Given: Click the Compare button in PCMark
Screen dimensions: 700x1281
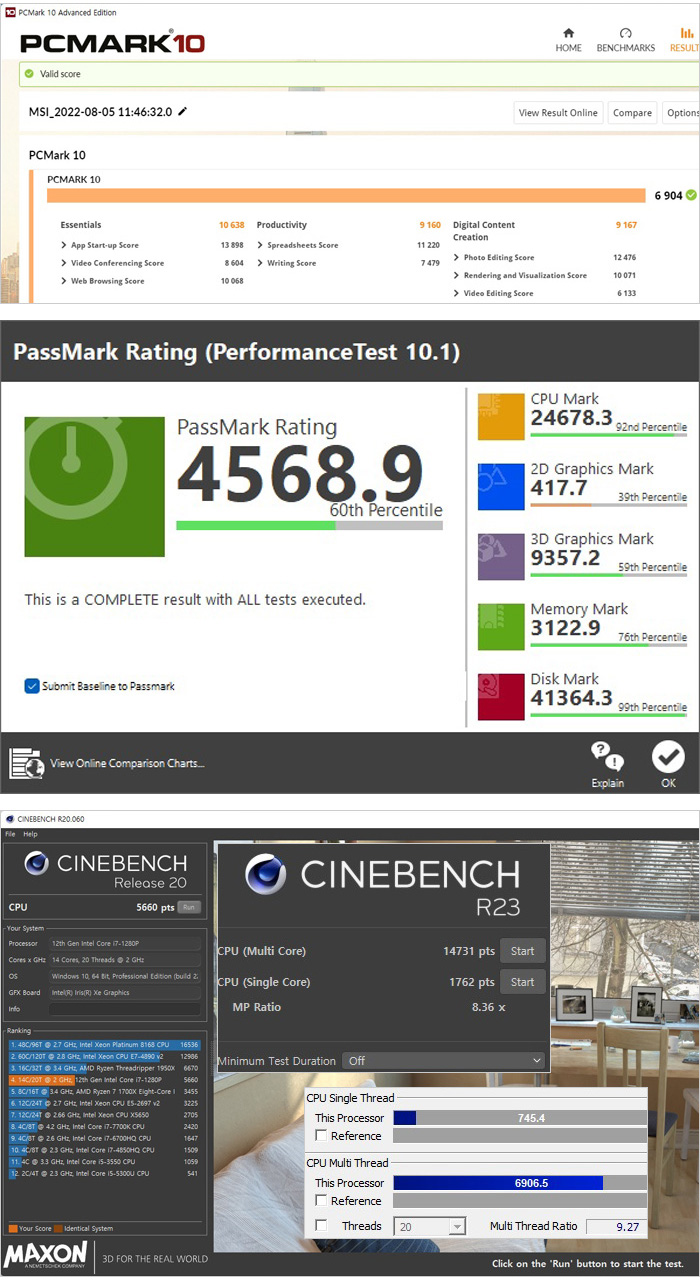Looking at the screenshot, I should tap(632, 113).
